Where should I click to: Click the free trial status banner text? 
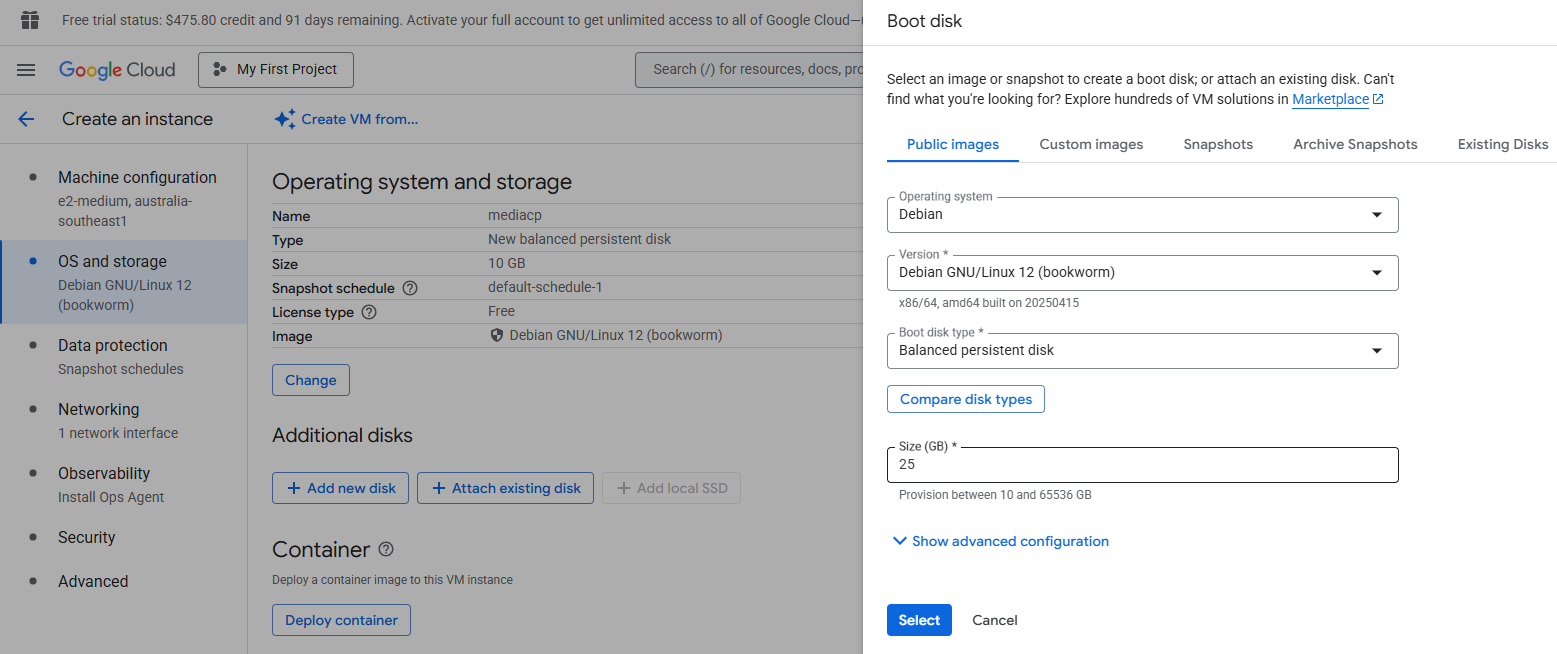pyautogui.click(x=461, y=20)
